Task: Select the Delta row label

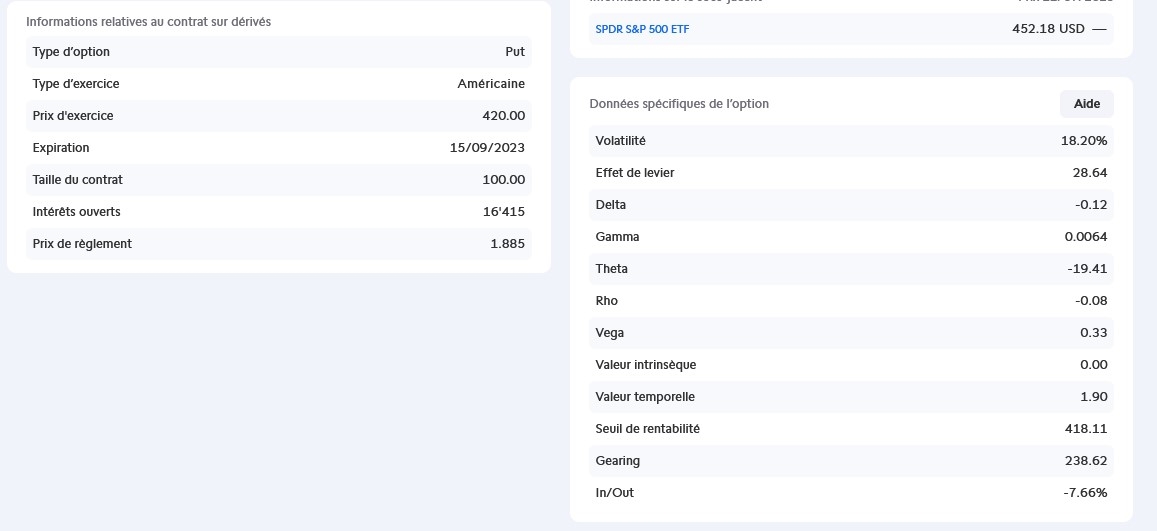Action: point(611,205)
